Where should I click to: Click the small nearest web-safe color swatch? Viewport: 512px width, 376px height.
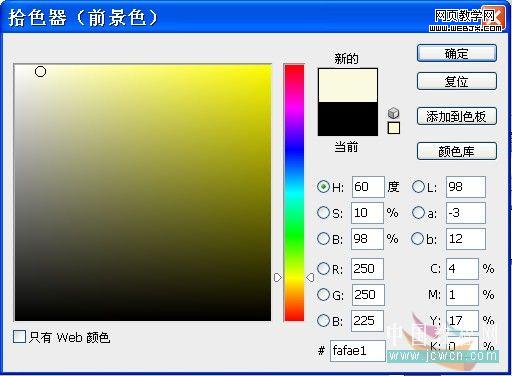coord(394,128)
